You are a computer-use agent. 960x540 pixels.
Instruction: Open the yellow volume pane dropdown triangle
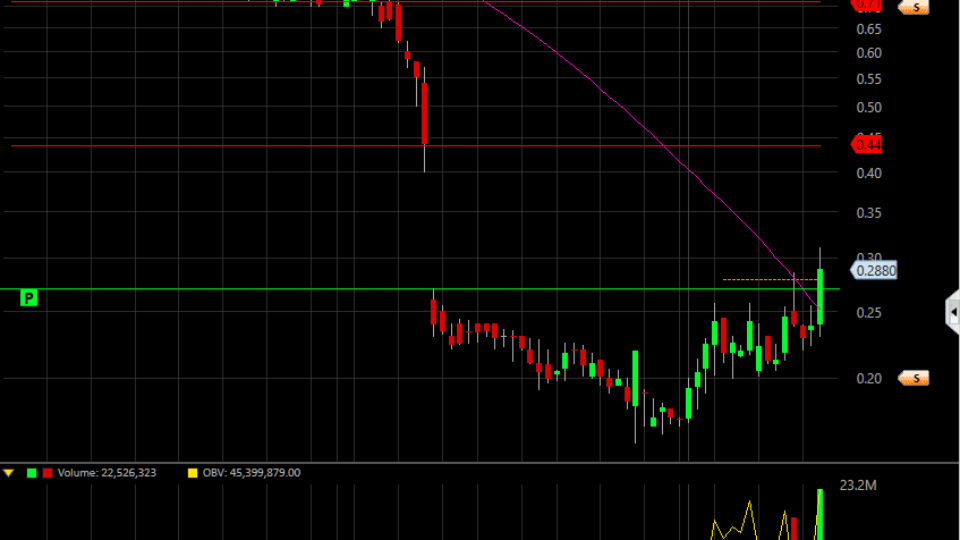(9, 473)
